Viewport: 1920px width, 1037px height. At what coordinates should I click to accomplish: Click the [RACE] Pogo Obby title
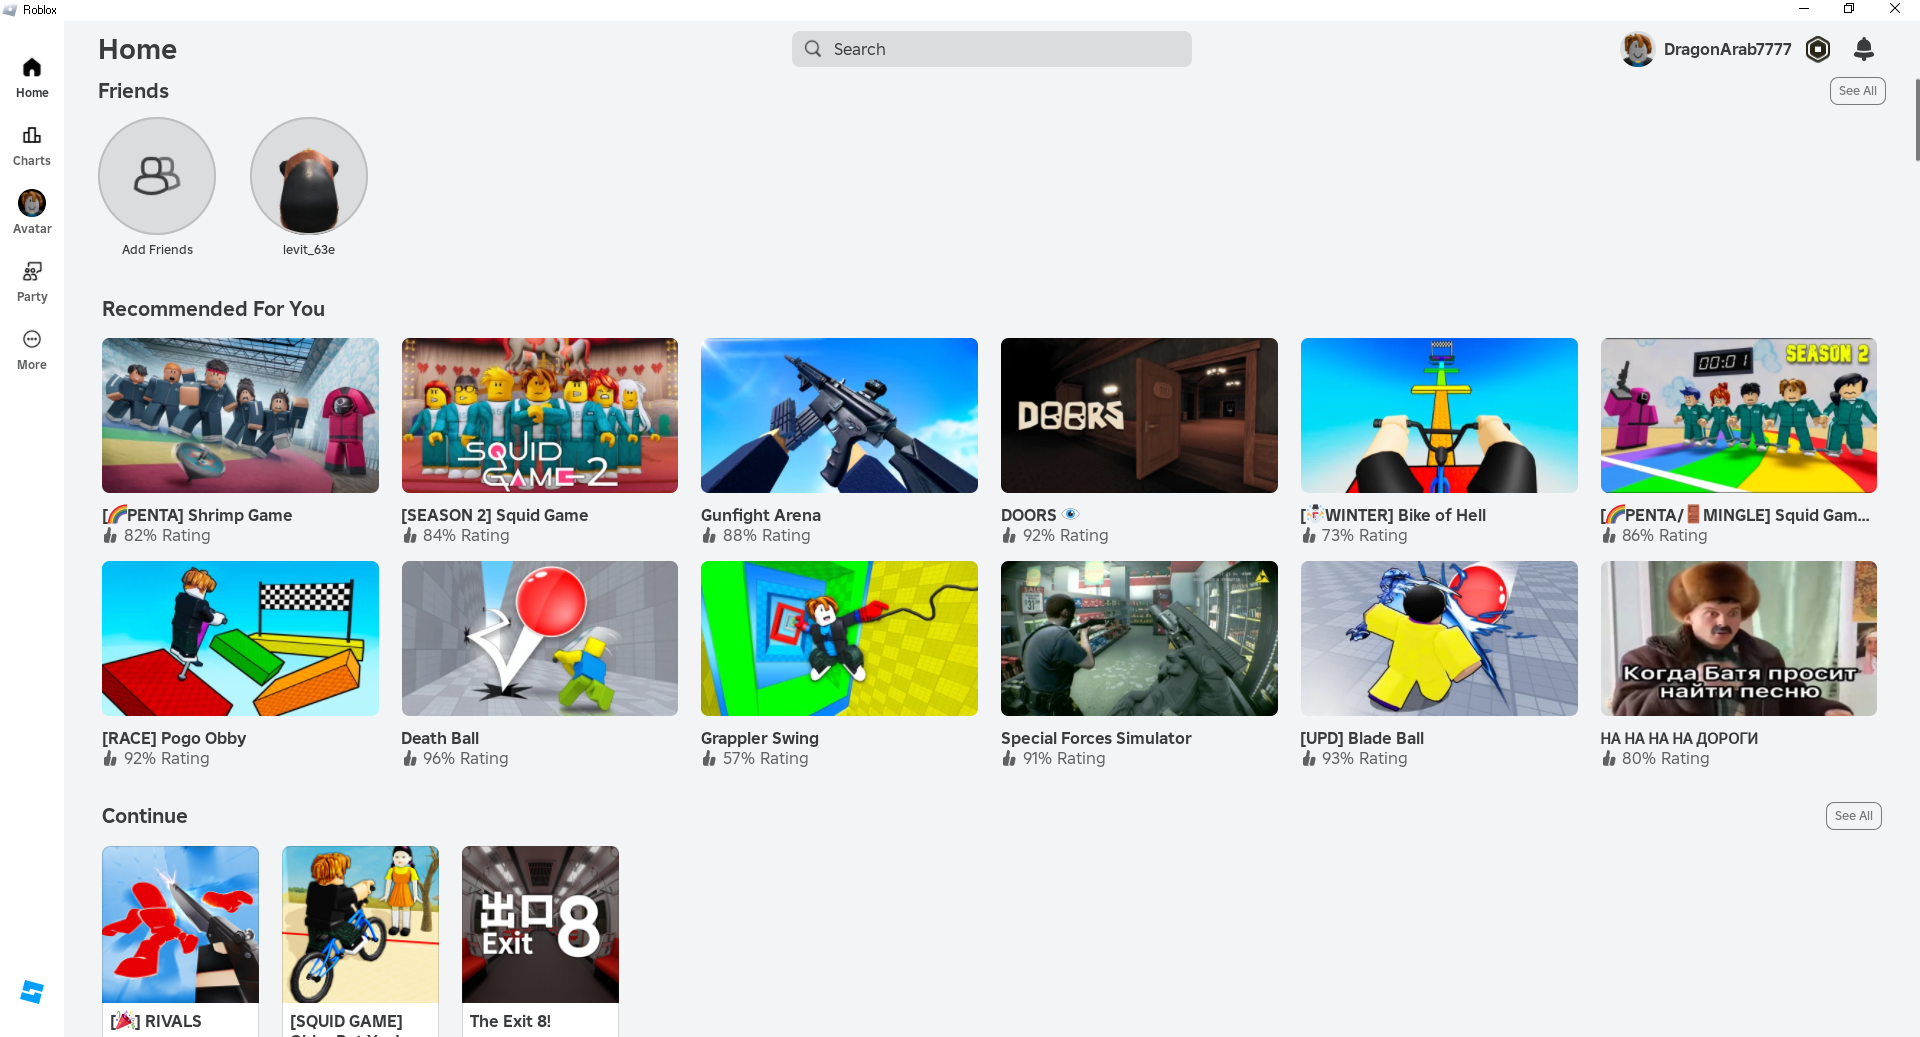click(x=174, y=738)
